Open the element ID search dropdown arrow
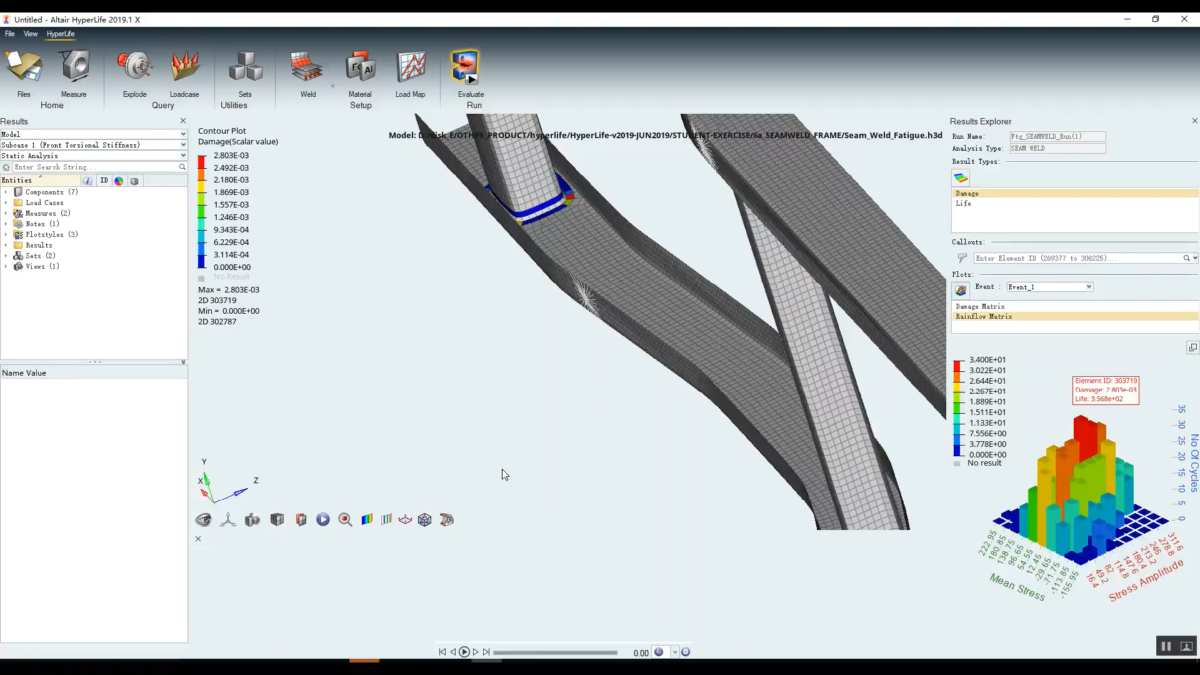 1195,258
